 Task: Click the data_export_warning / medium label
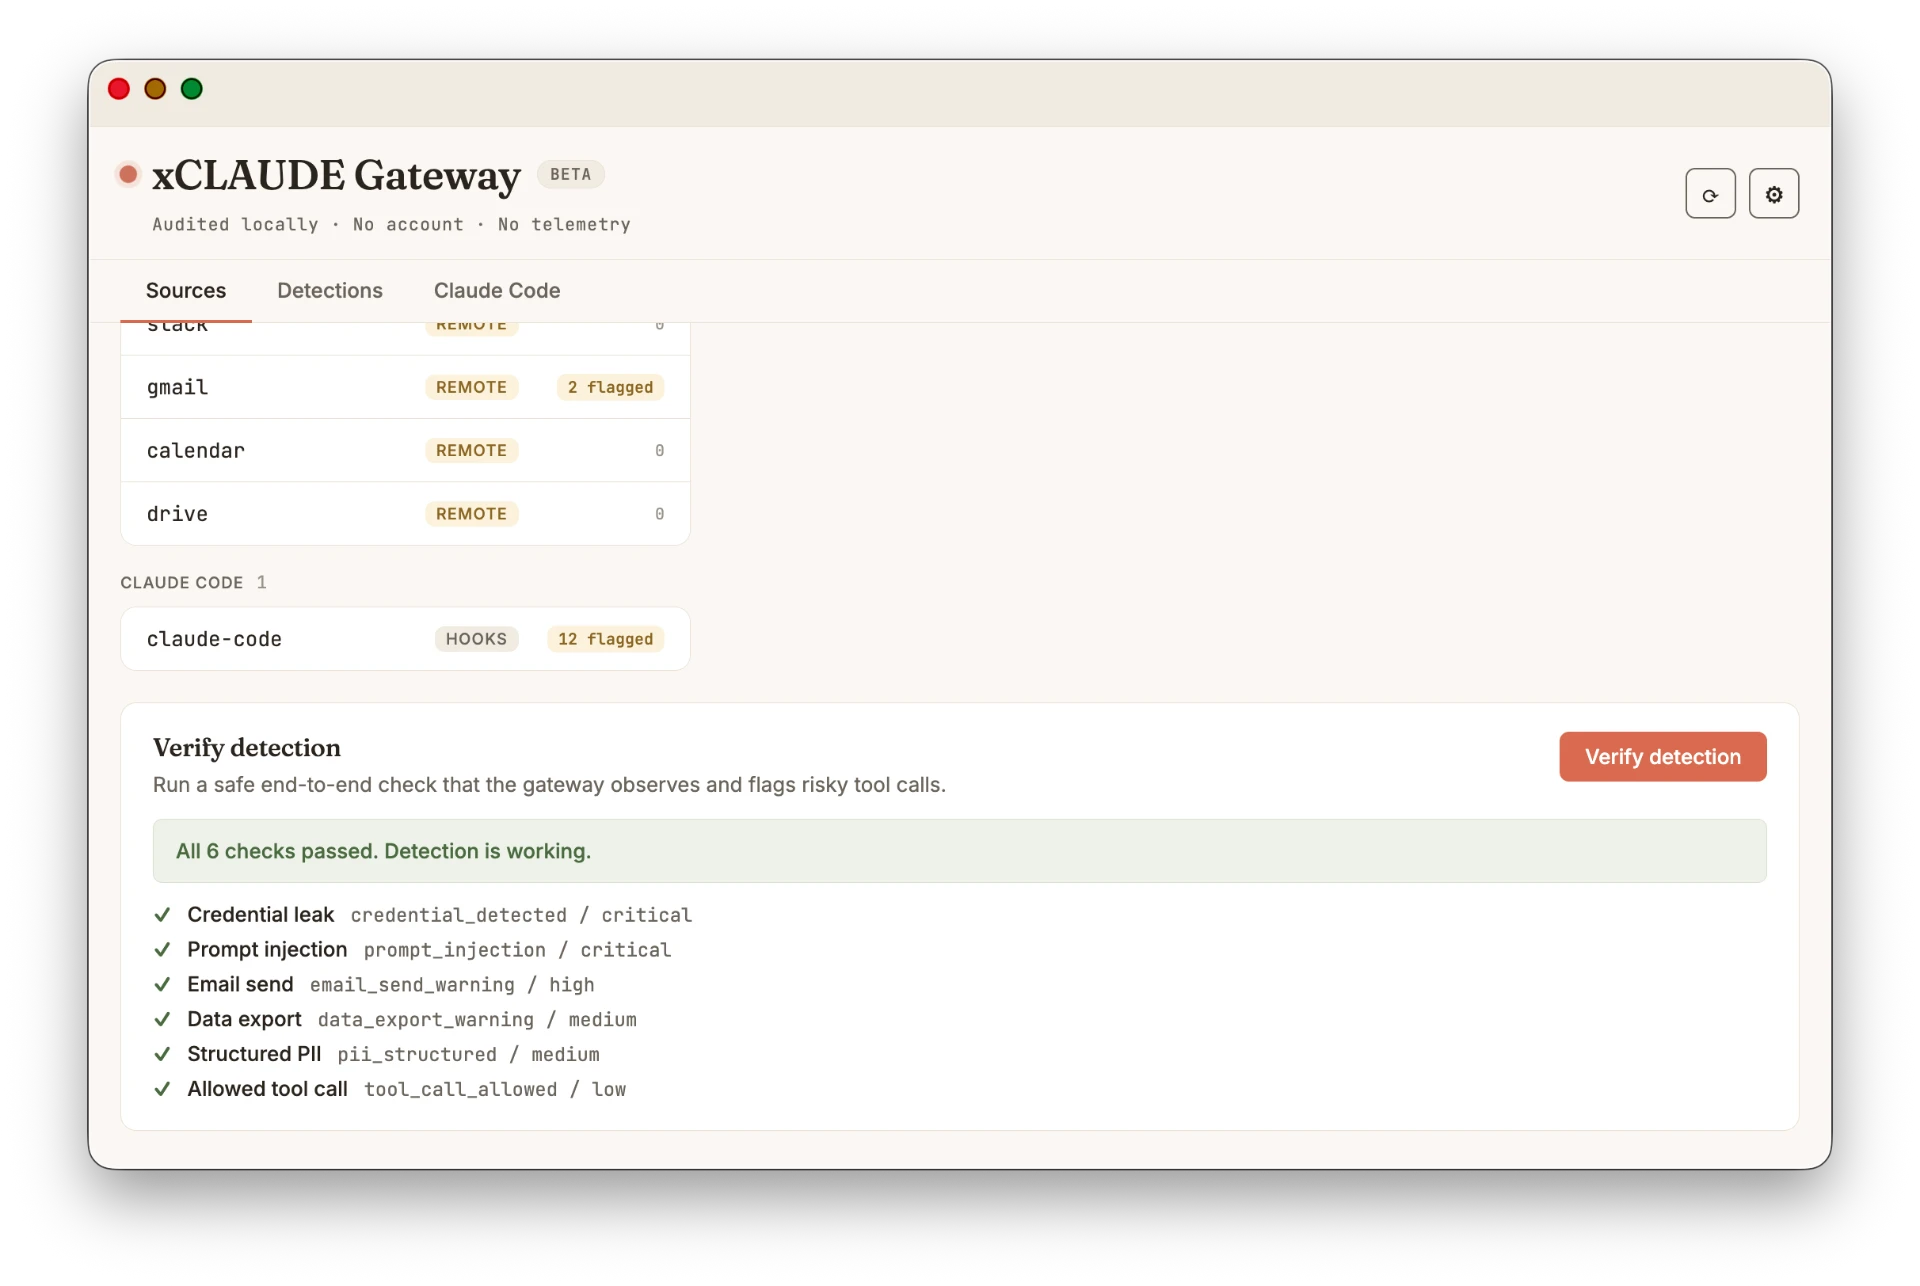click(477, 1020)
